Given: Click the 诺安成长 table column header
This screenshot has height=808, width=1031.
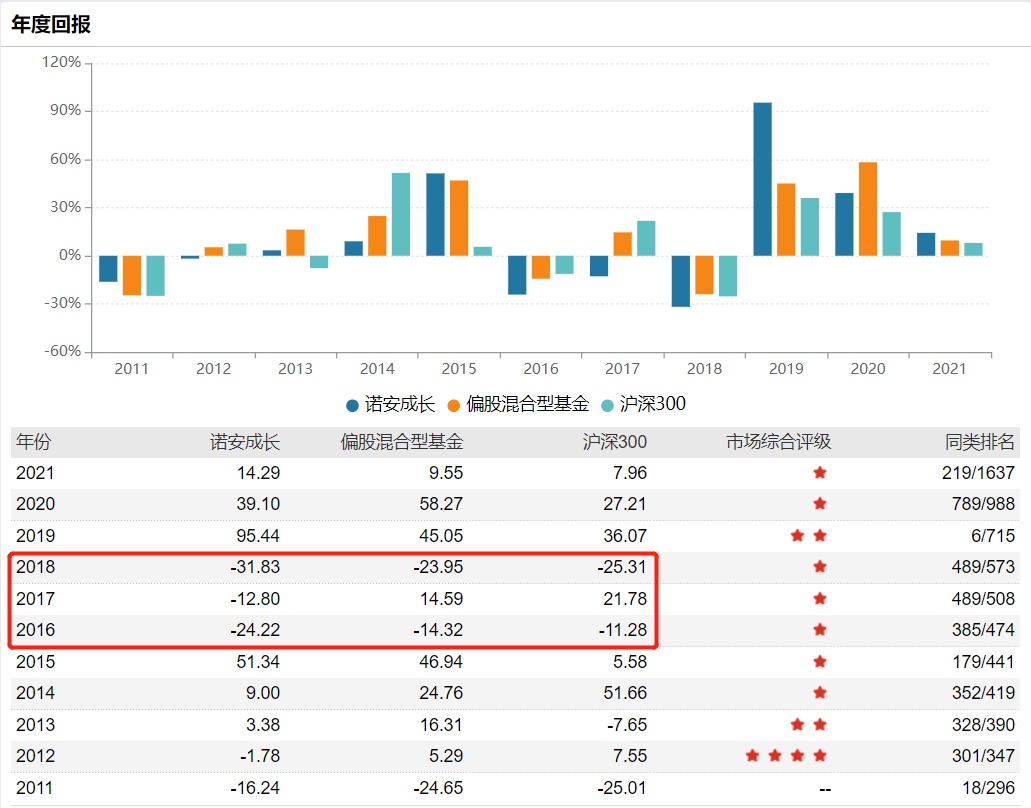Looking at the screenshot, I should [245, 442].
